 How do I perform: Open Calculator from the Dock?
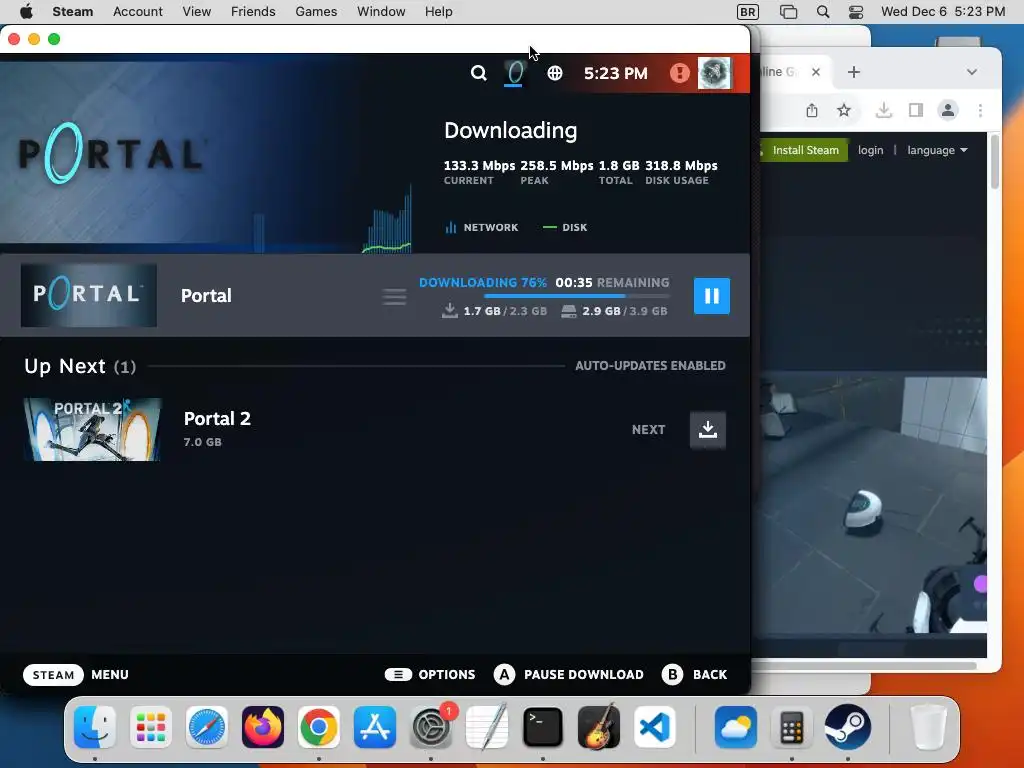[792, 727]
